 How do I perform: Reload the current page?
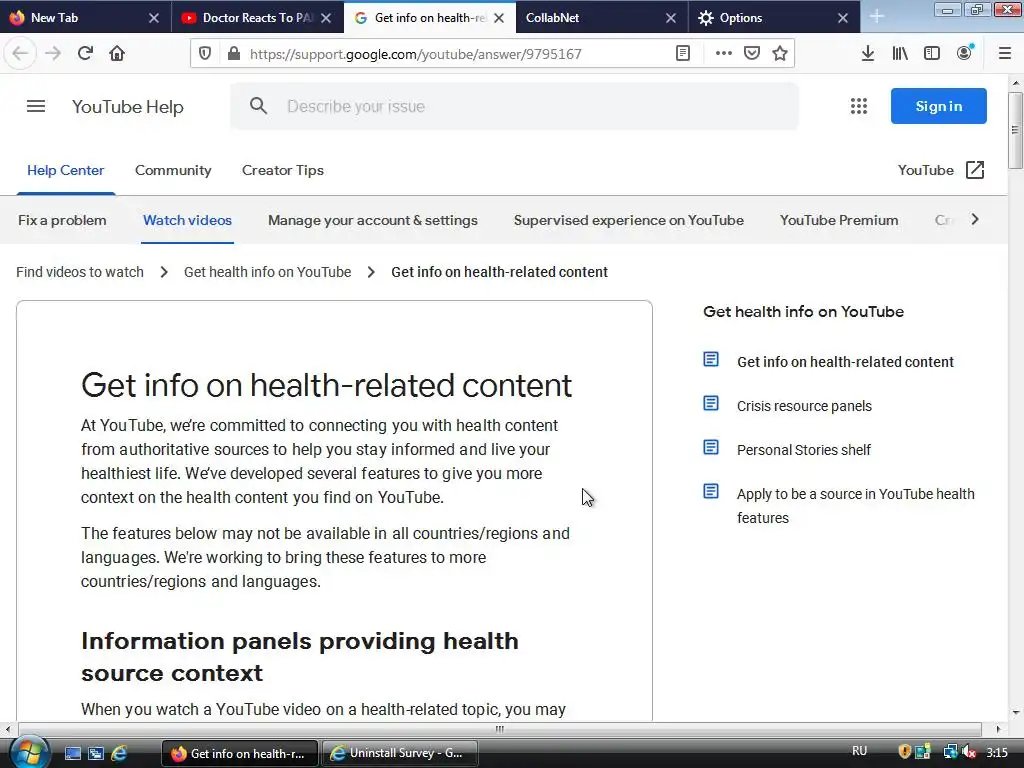[85, 54]
